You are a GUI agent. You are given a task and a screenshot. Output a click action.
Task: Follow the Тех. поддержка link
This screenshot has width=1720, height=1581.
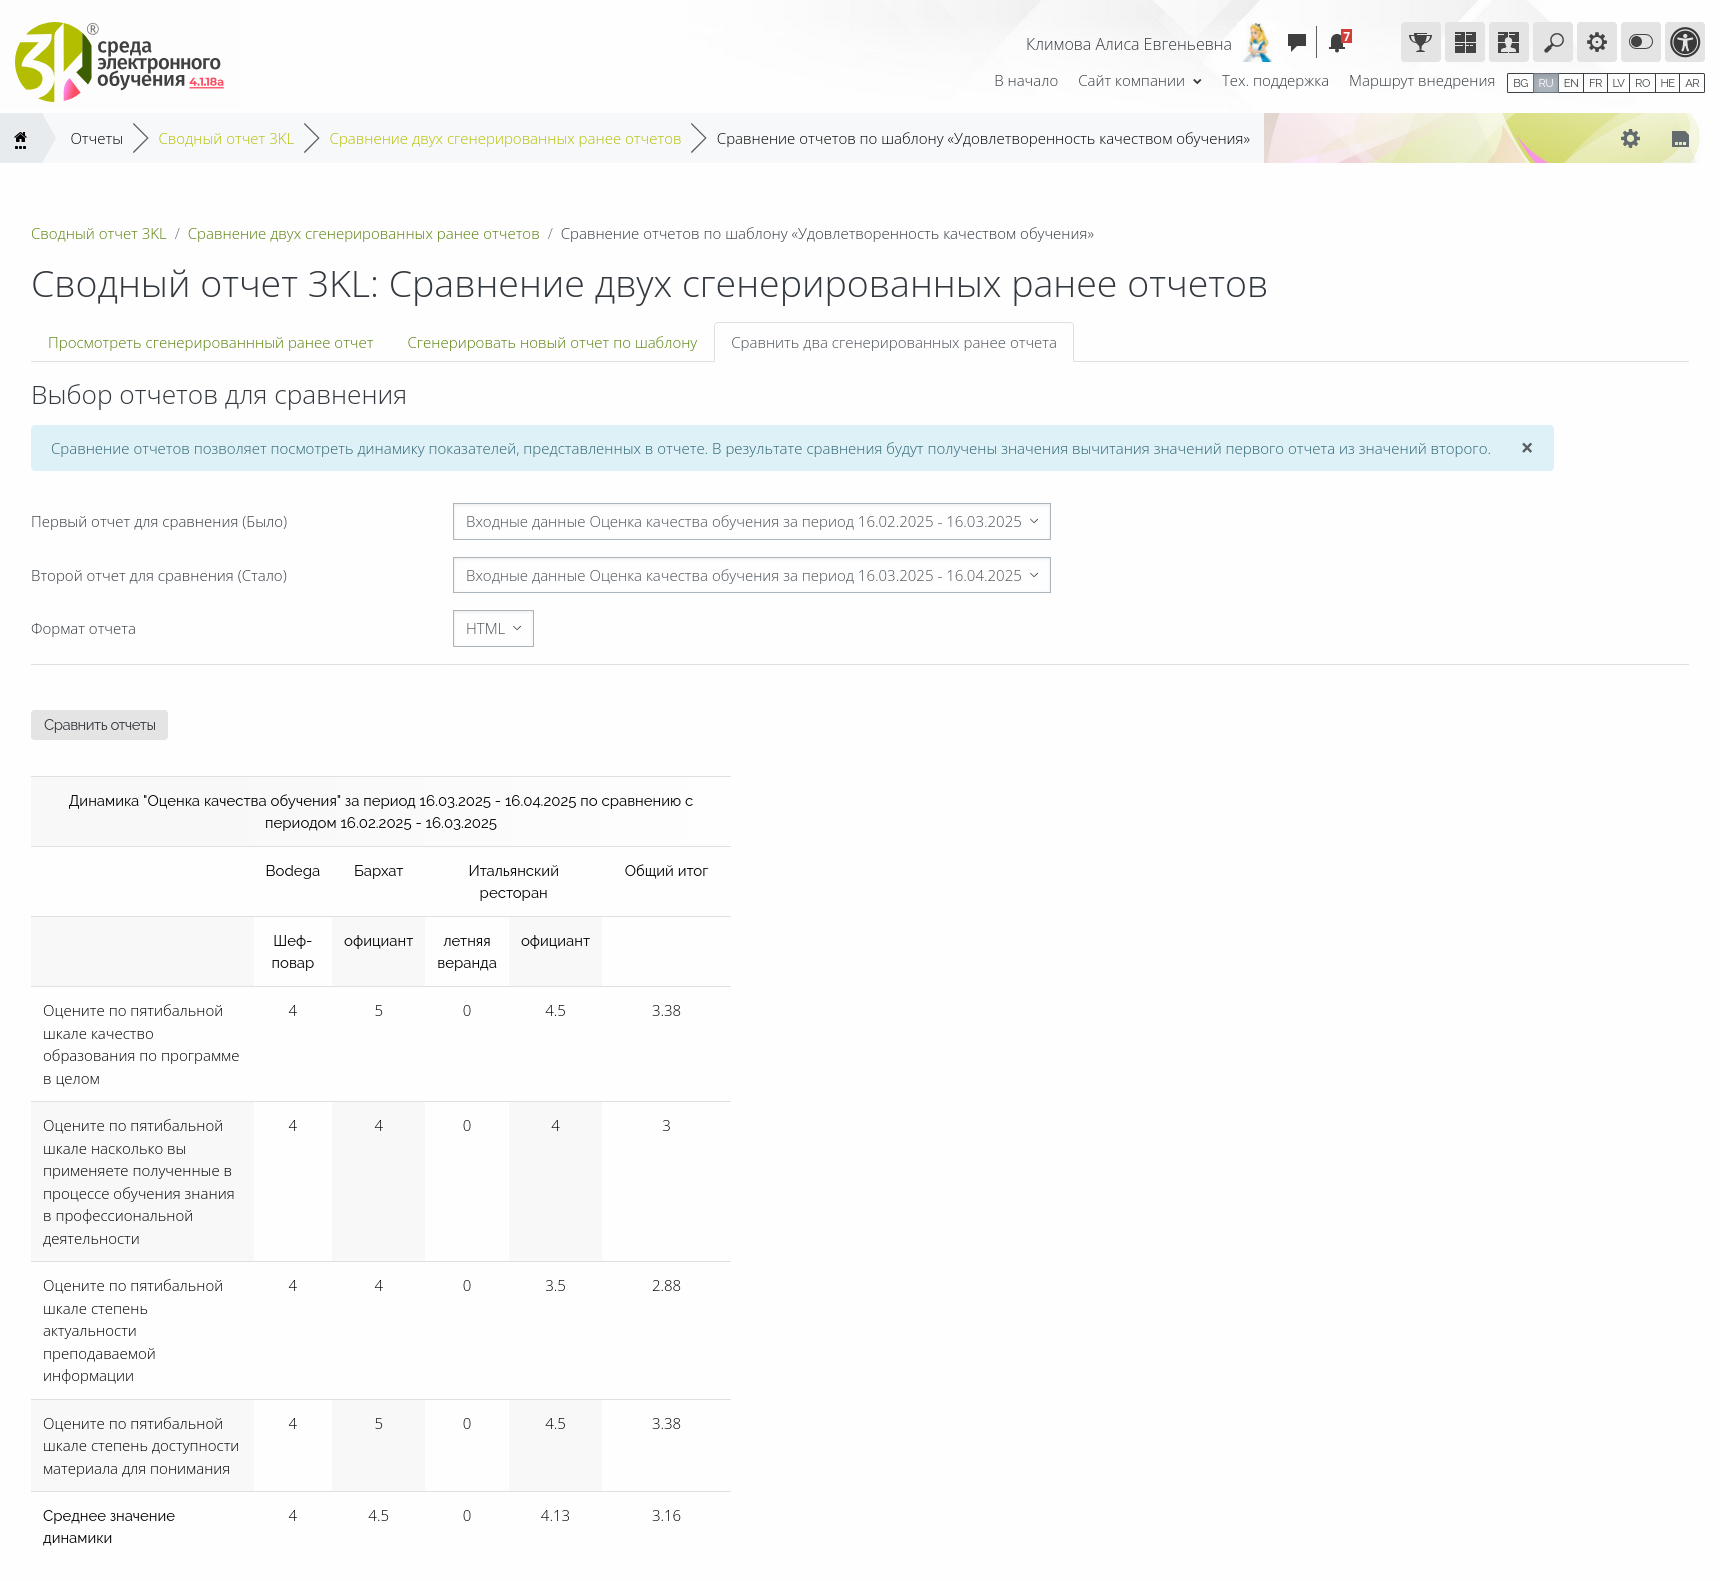pyautogui.click(x=1274, y=81)
